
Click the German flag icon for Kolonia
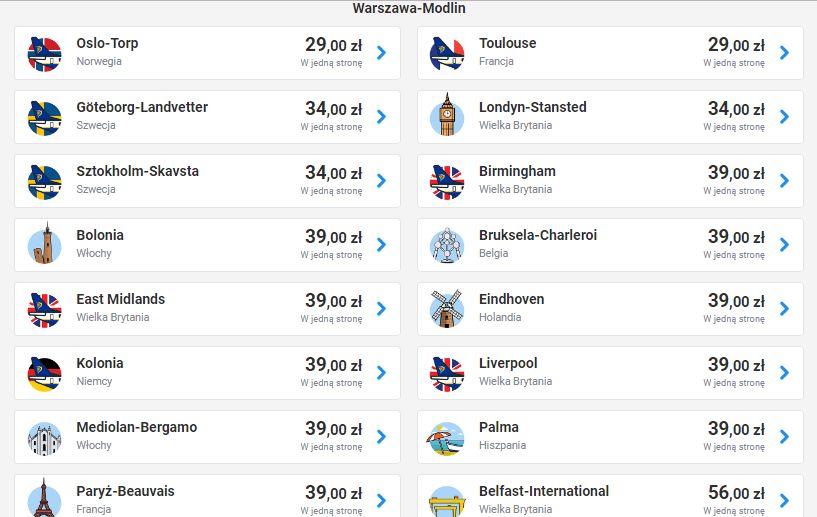pos(45,373)
